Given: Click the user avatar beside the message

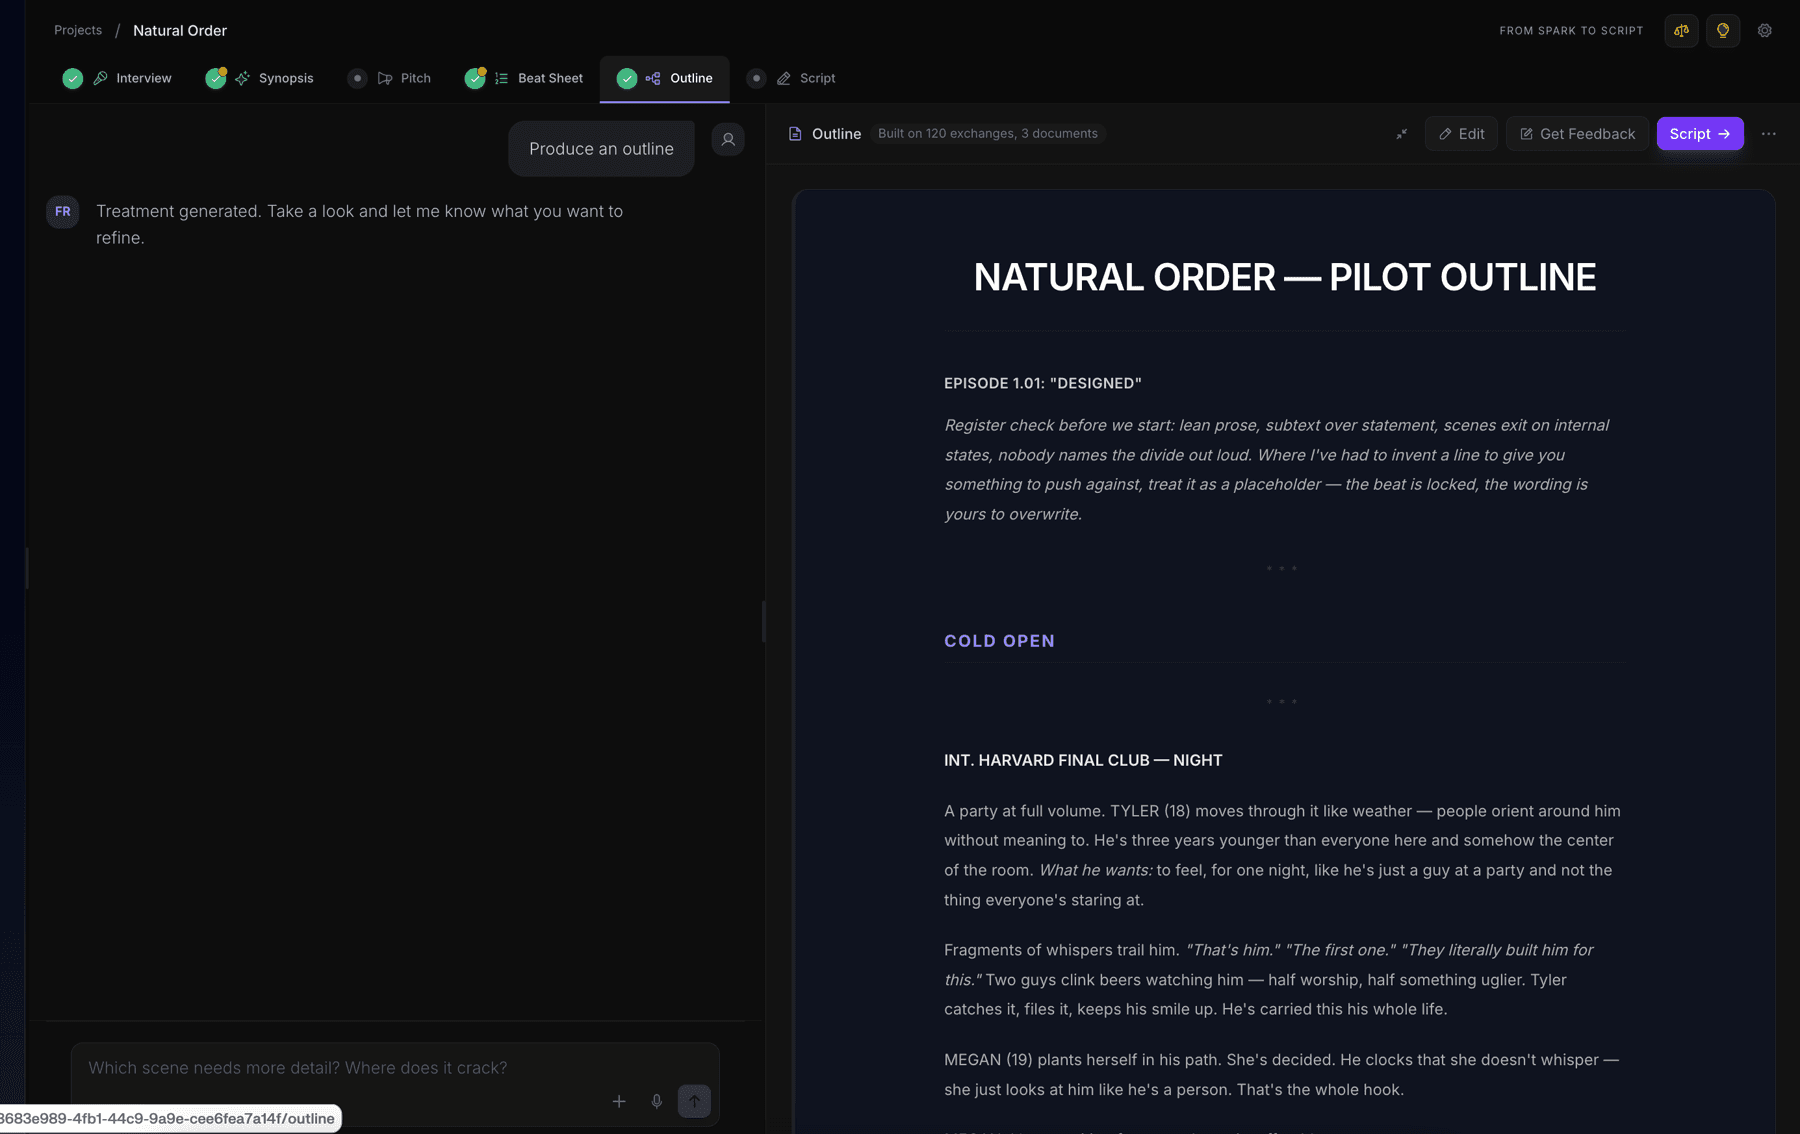Looking at the screenshot, I should pos(728,139).
